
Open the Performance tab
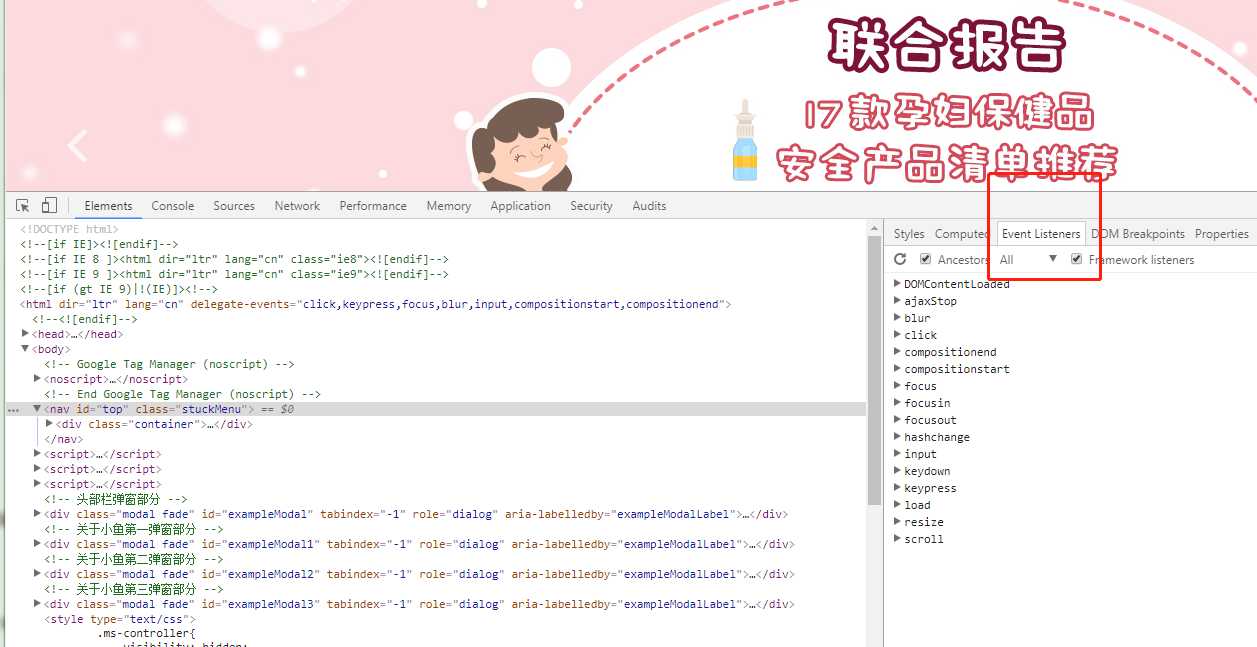tap(373, 206)
